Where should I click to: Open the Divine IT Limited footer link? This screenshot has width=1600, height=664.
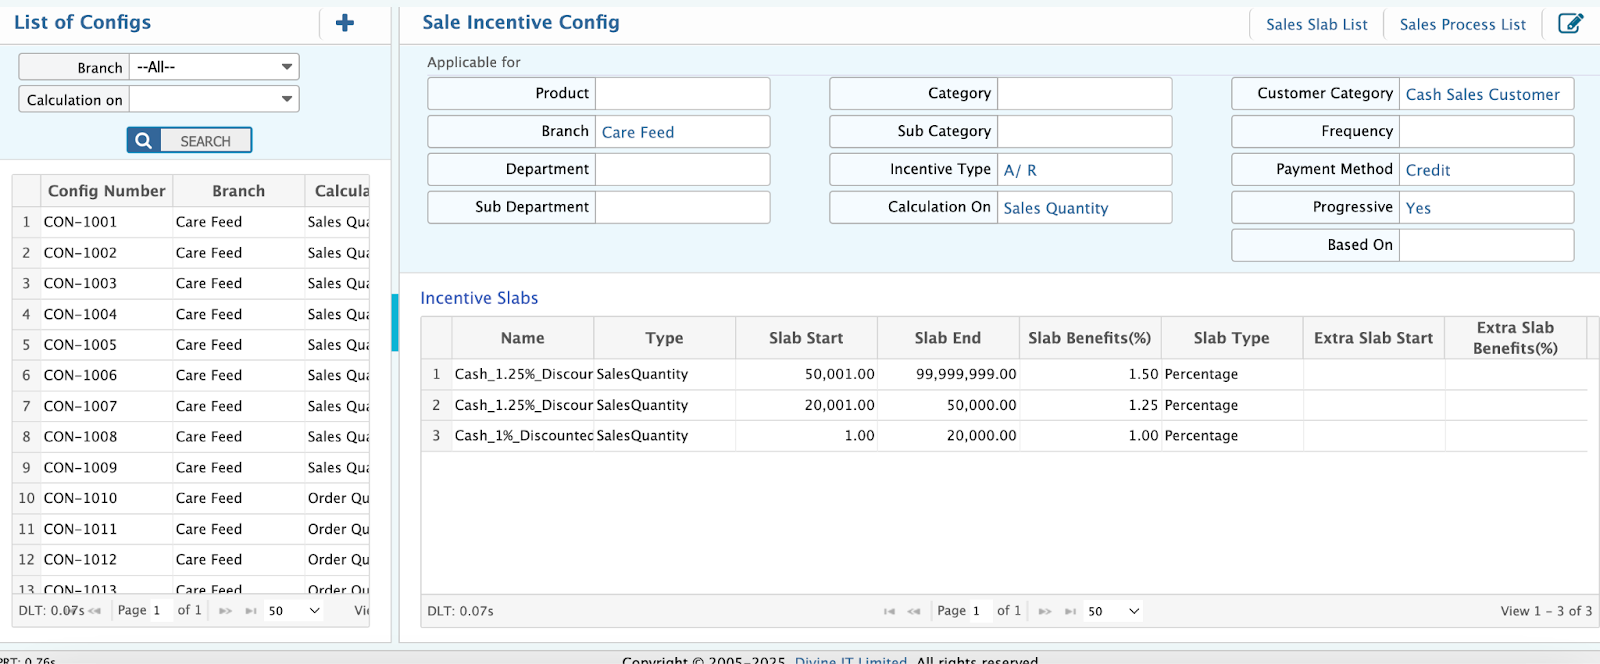tap(851, 659)
